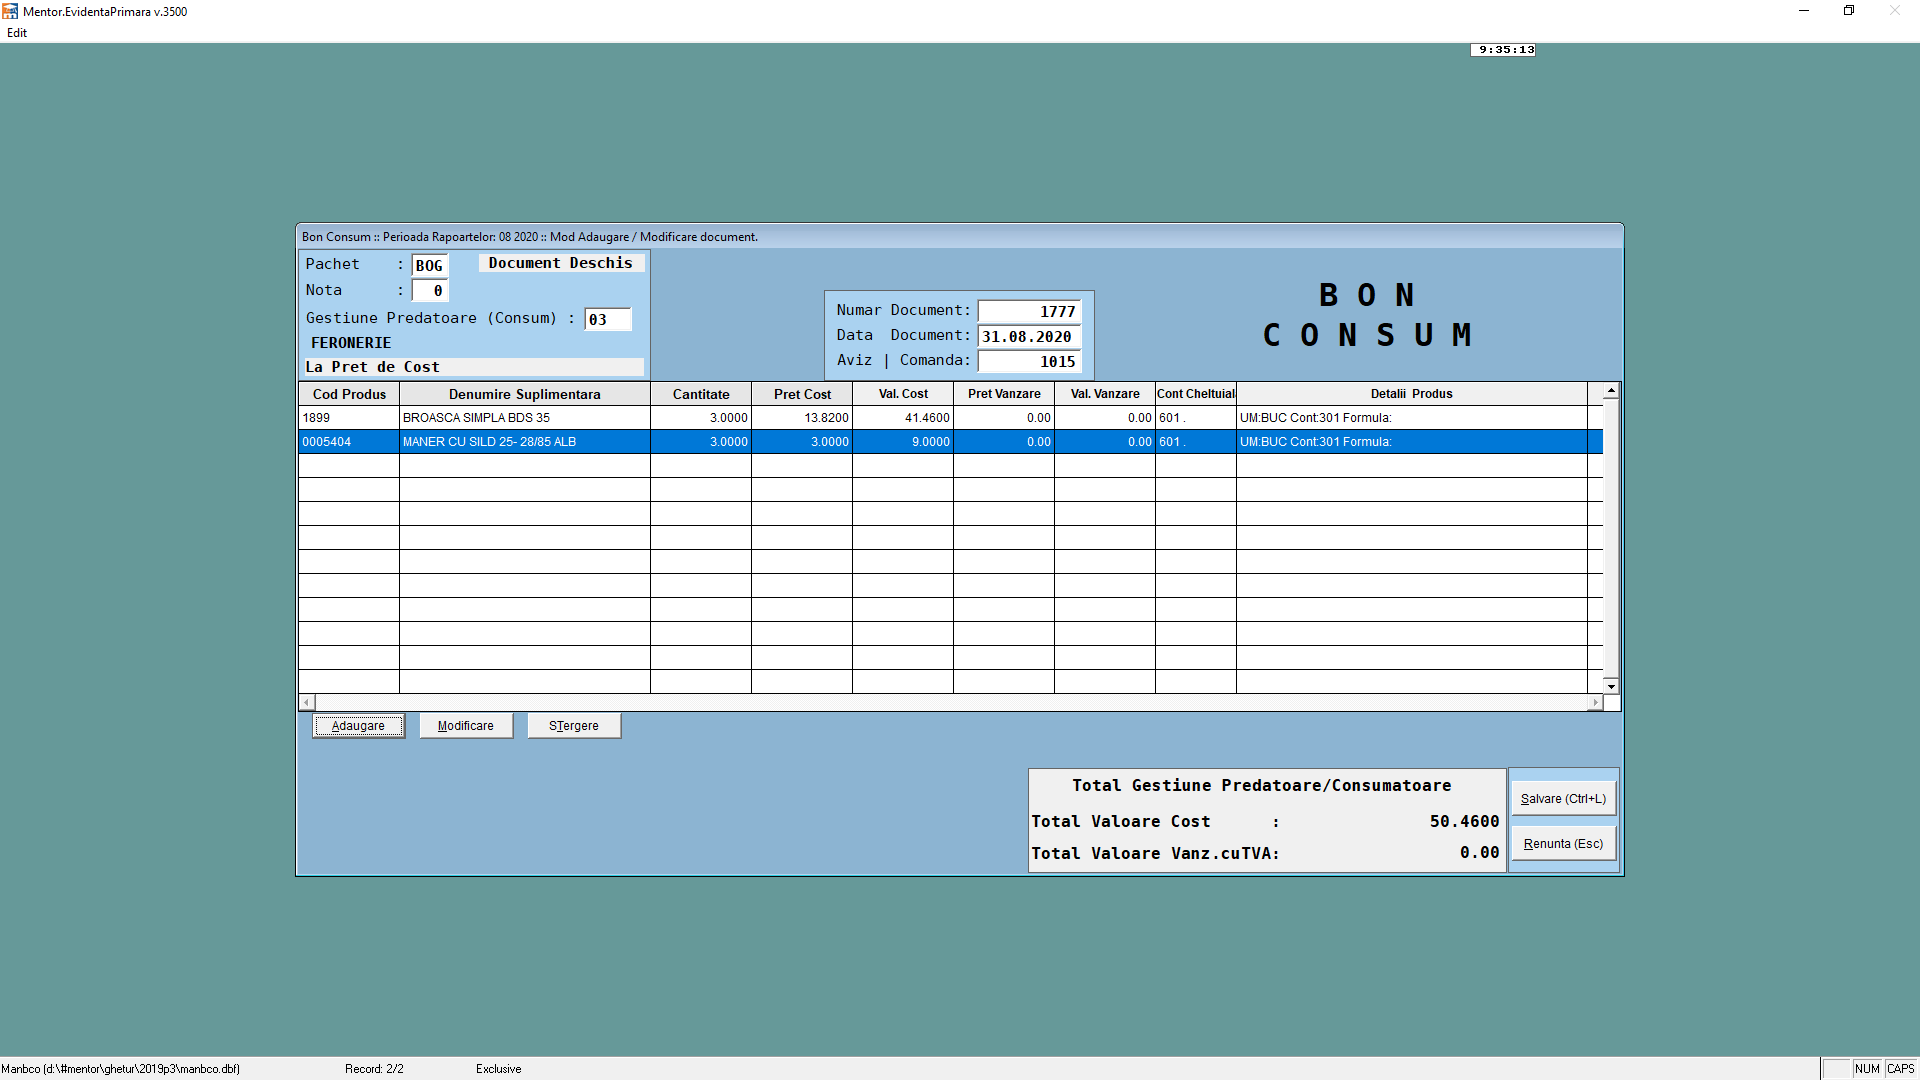Click the Aviz Comanda field
Image resolution: width=1920 pixels, height=1080 pixels.
click(x=1029, y=362)
